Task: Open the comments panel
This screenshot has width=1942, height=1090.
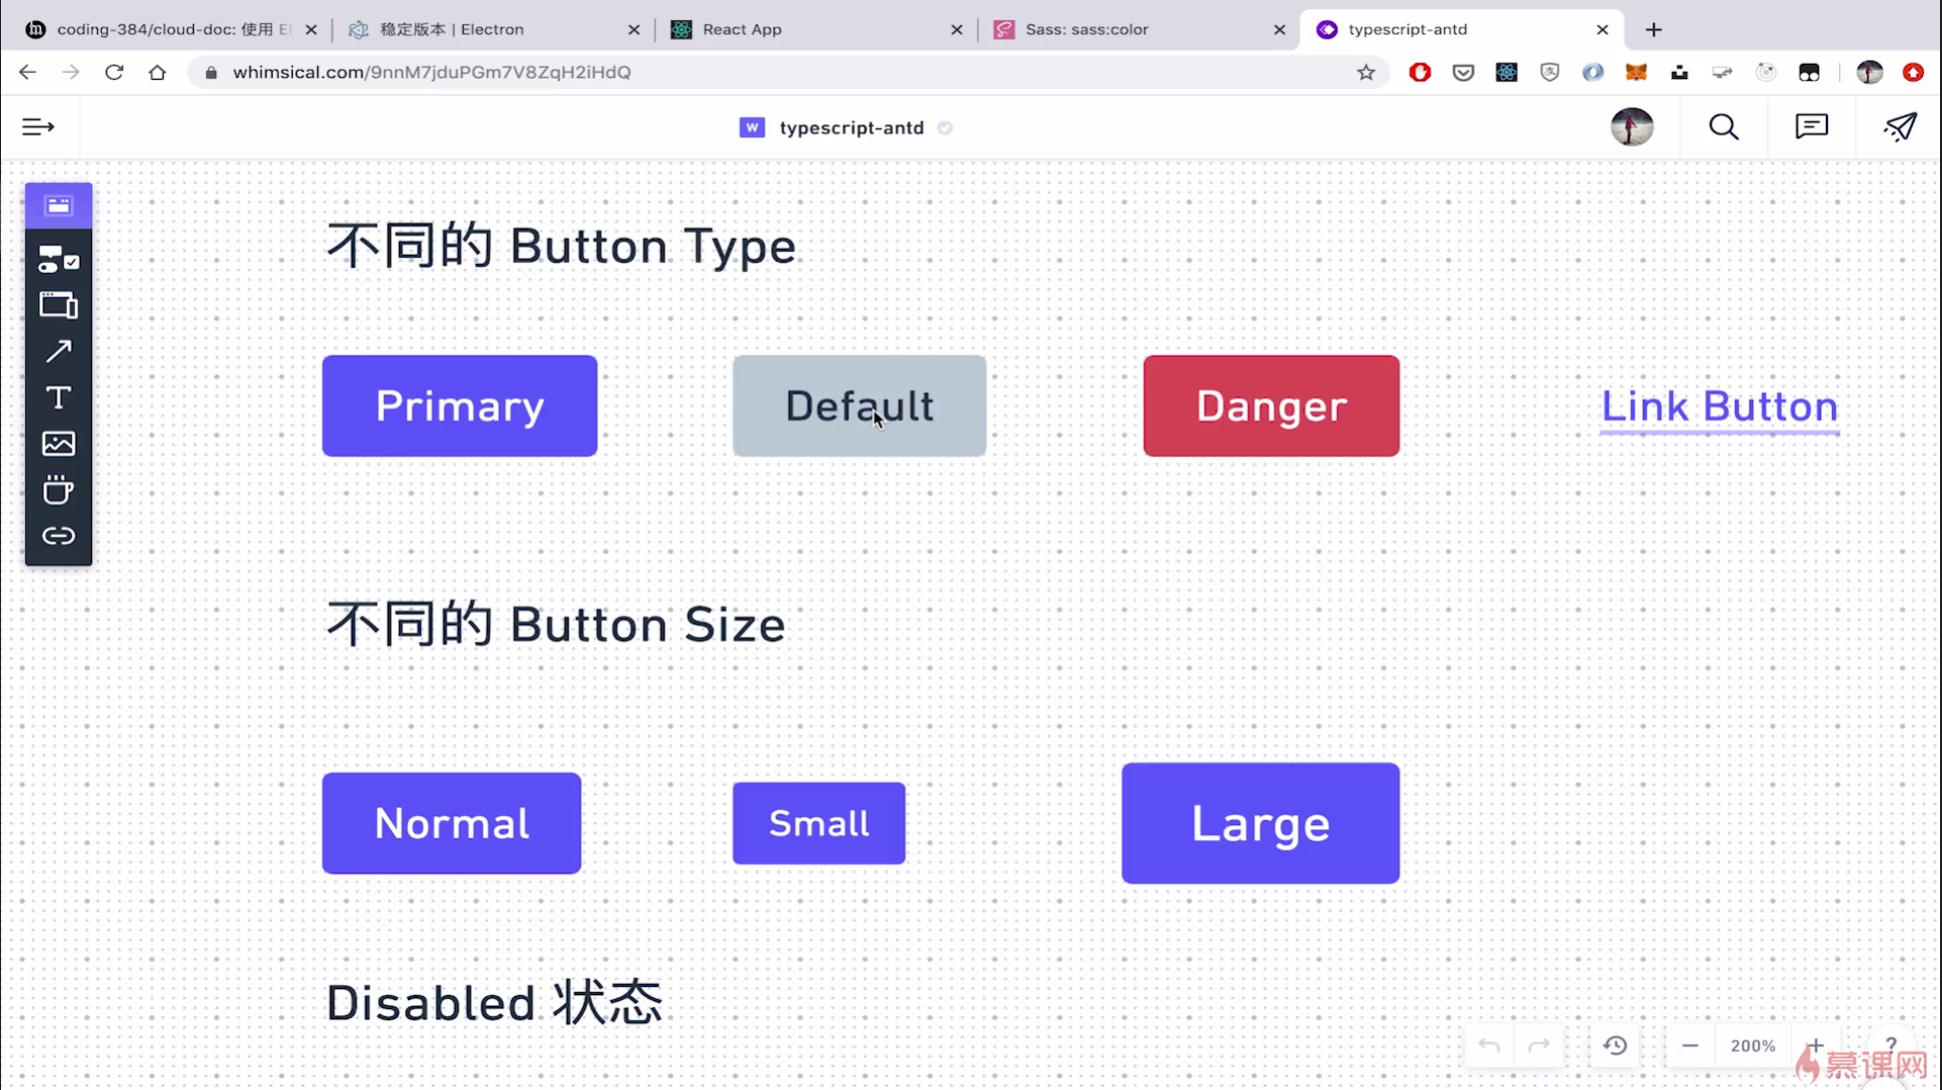Action: click(1811, 127)
